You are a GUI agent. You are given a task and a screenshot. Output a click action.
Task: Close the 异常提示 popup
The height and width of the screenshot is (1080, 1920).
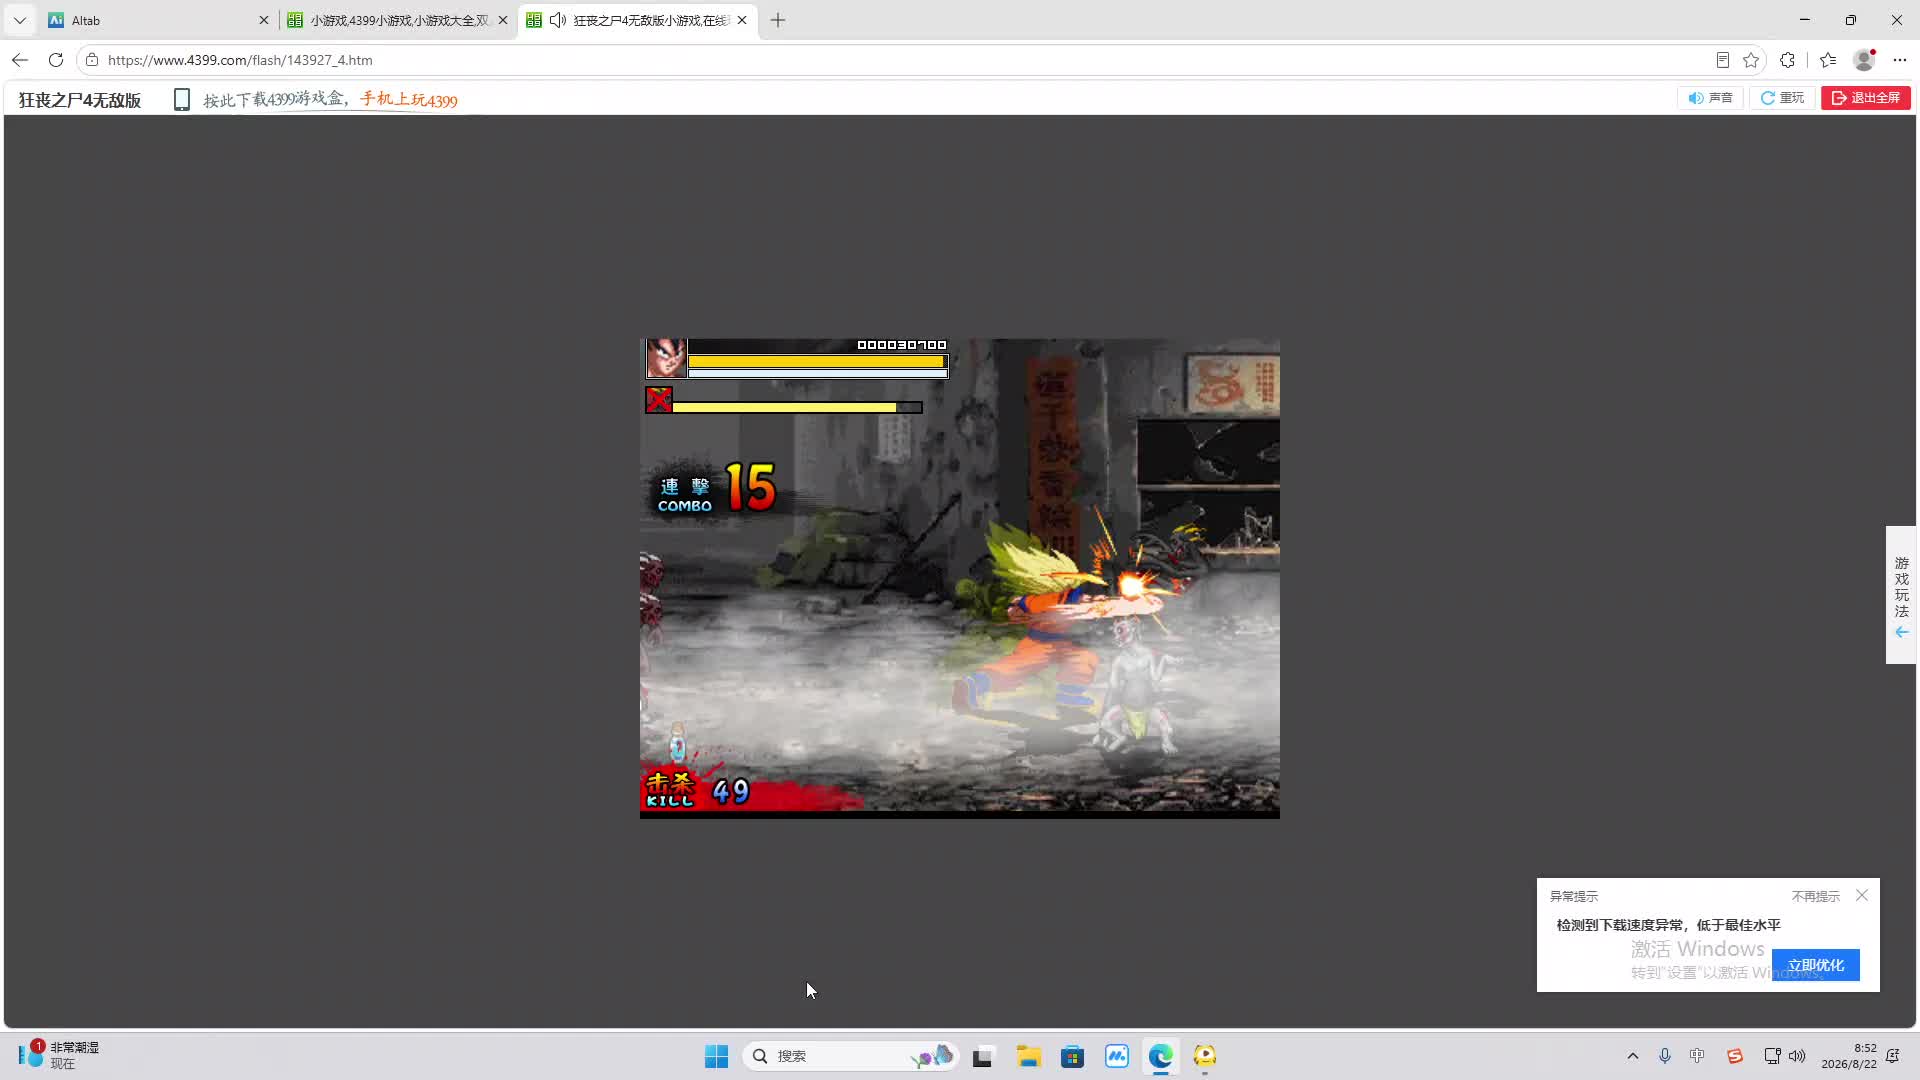(x=1862, y=895)
